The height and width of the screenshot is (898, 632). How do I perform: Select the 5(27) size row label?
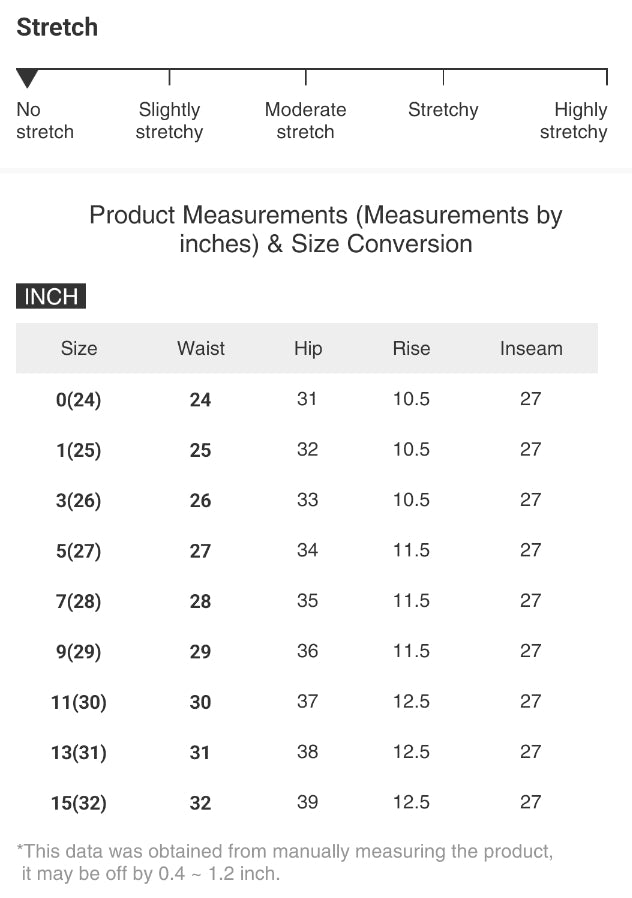tap(79, 551)
